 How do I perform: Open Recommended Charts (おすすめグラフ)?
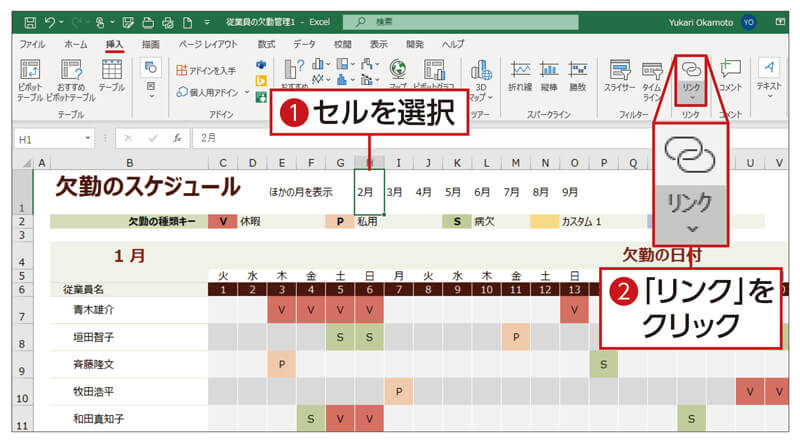(x=294, y=74)
